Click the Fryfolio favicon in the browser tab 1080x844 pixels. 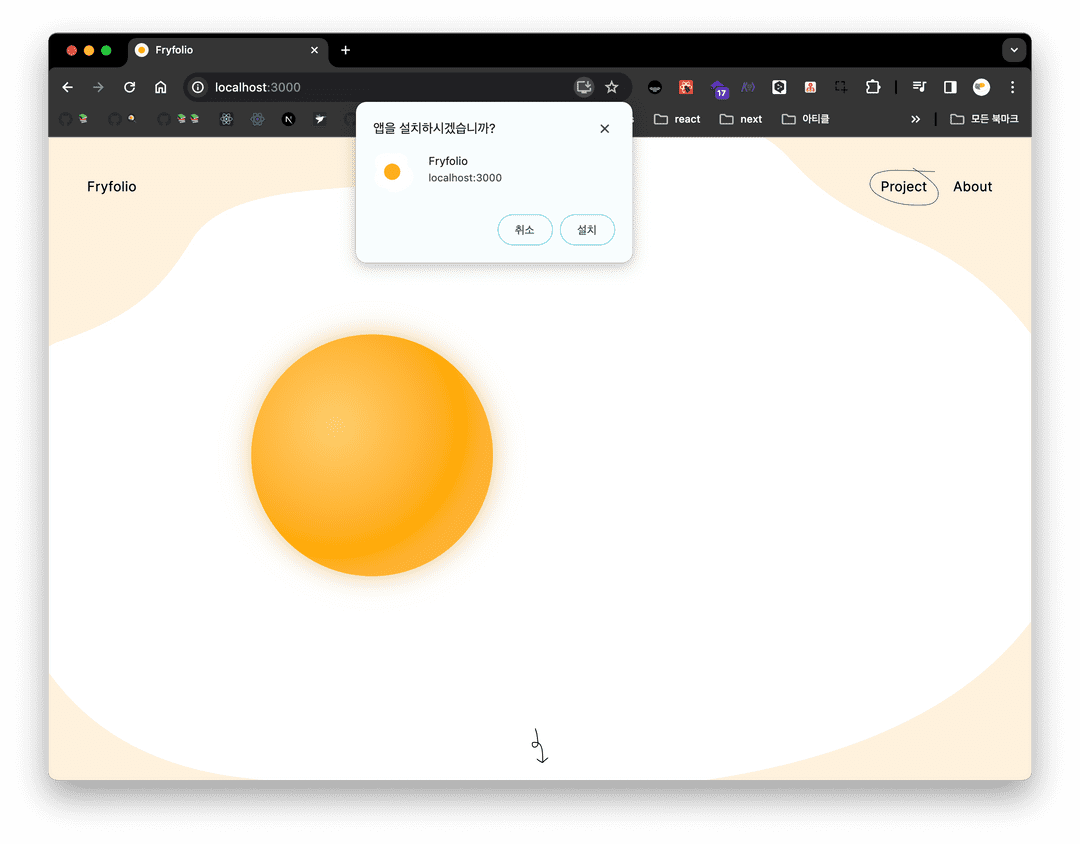click(141, 50)
